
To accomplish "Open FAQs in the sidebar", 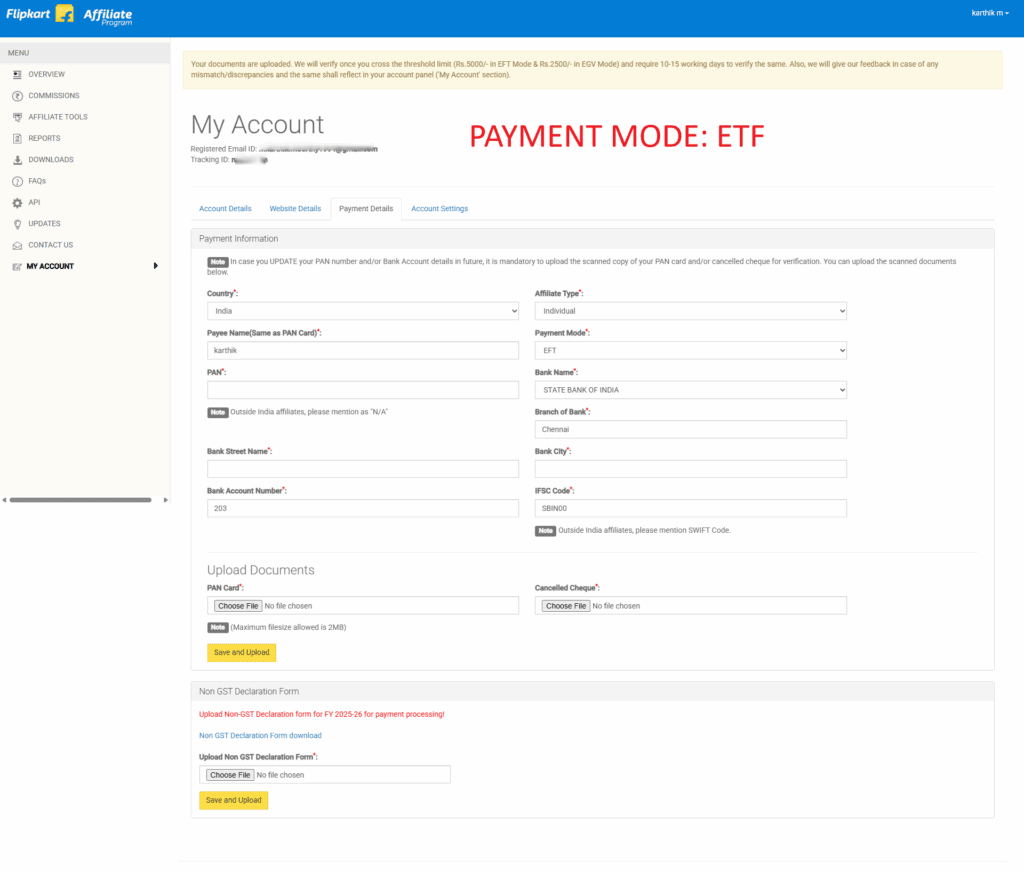I will point(37,181).
